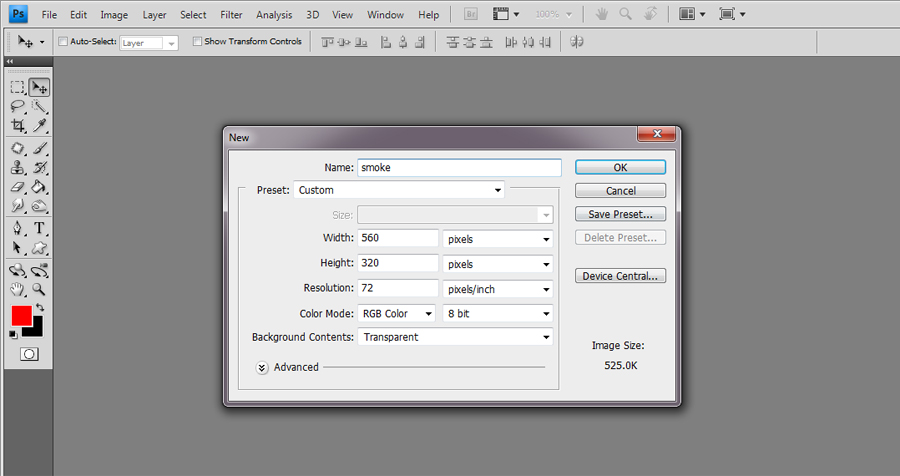
Task: Select the Move tool in the tools panel
Action: click(x=39, y=87)
